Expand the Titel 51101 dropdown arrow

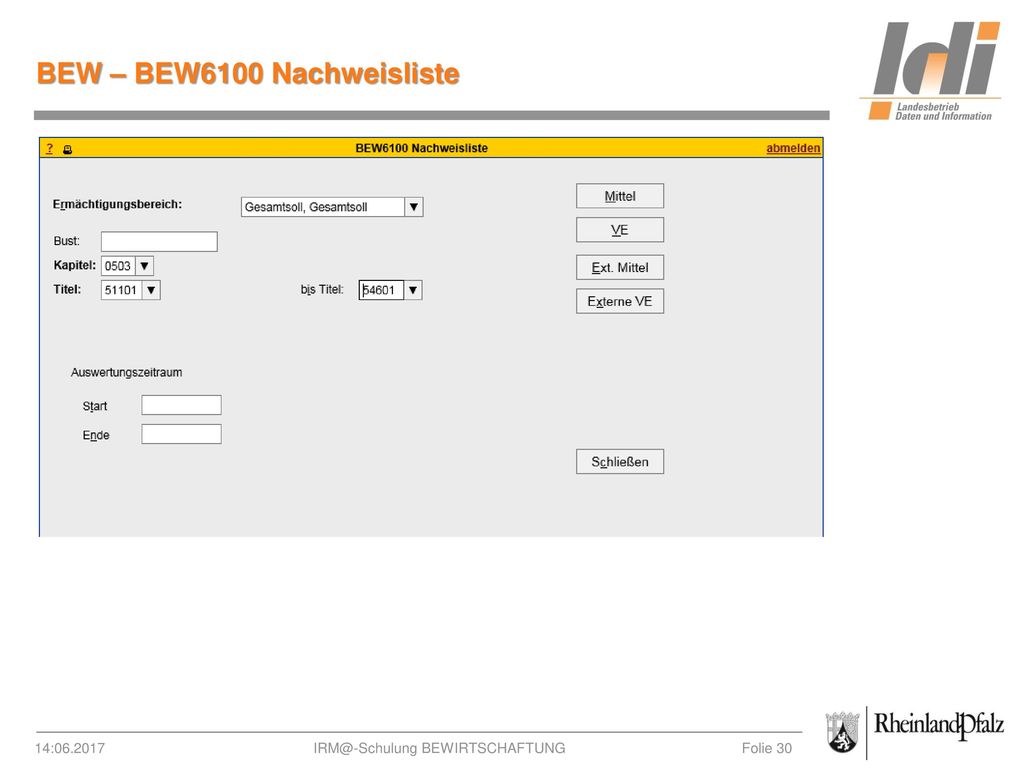151,290
